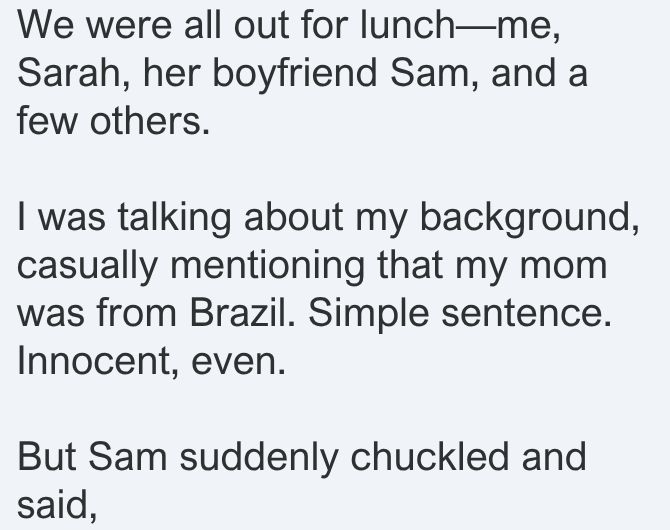
Task: Click the word "others" ending first paragraph
Action: (x=150, y=121)
